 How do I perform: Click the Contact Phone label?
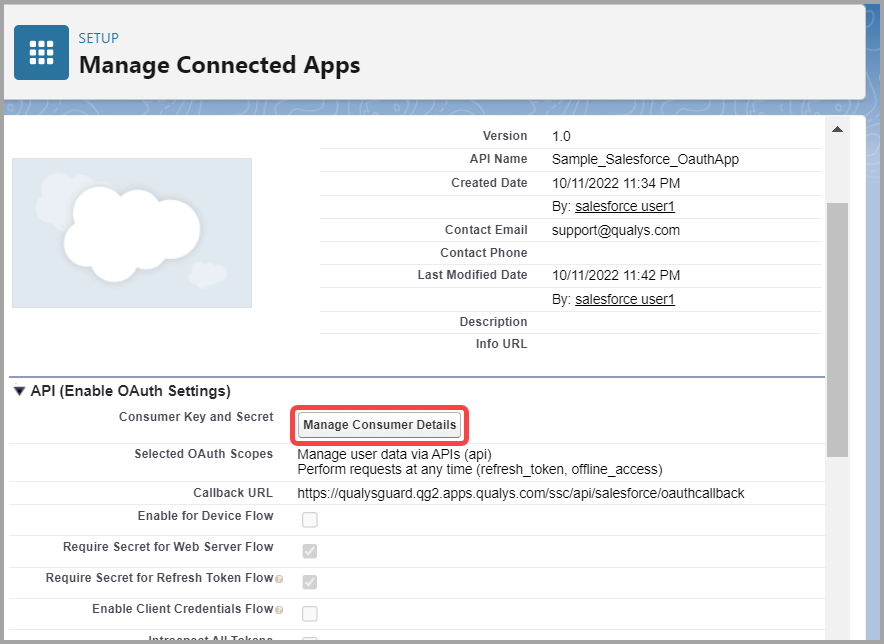[484, 253]
